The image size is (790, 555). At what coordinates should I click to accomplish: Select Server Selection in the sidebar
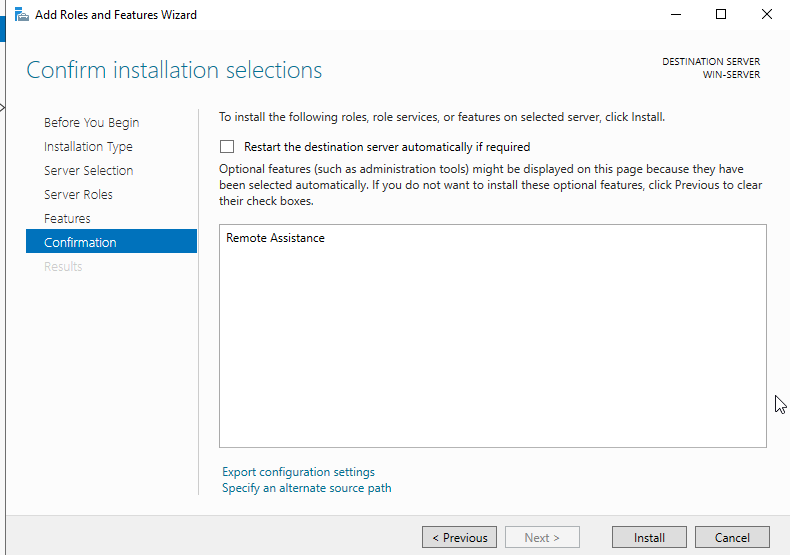point(88,170)
